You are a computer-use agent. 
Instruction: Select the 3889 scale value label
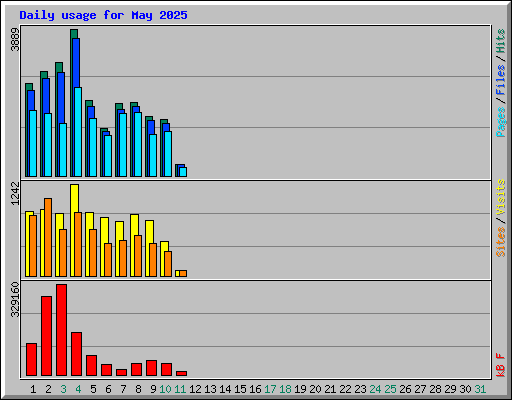click(x=15, y=40)
